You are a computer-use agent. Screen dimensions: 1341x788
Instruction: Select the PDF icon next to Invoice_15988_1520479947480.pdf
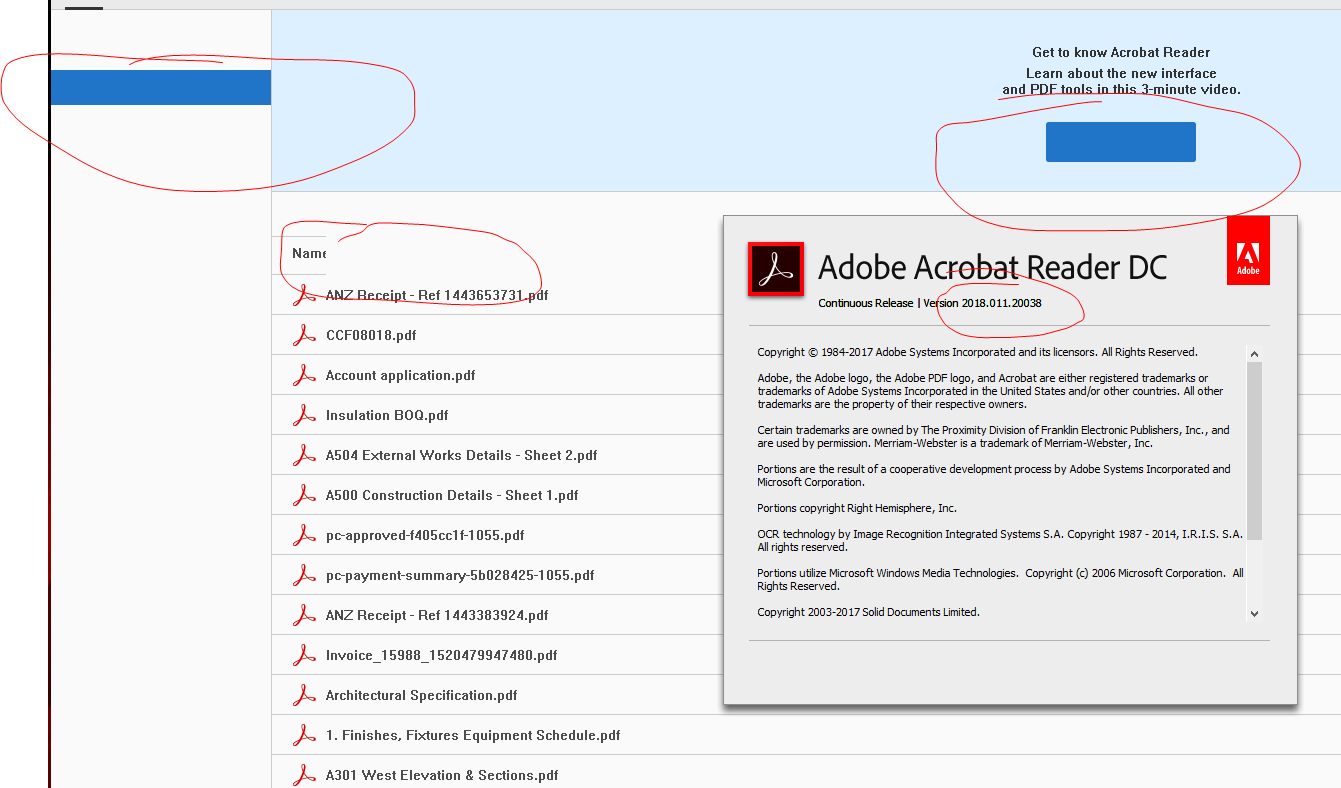(x=304, y=655)
